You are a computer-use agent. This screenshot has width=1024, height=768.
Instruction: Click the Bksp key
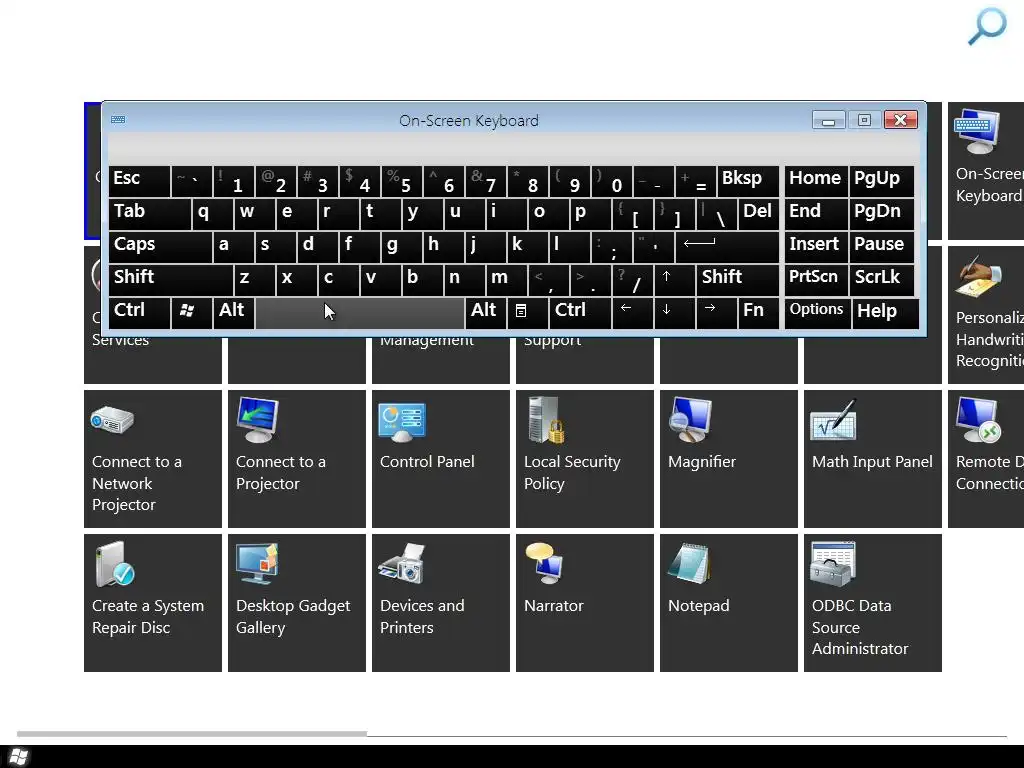tap(748, 181)
